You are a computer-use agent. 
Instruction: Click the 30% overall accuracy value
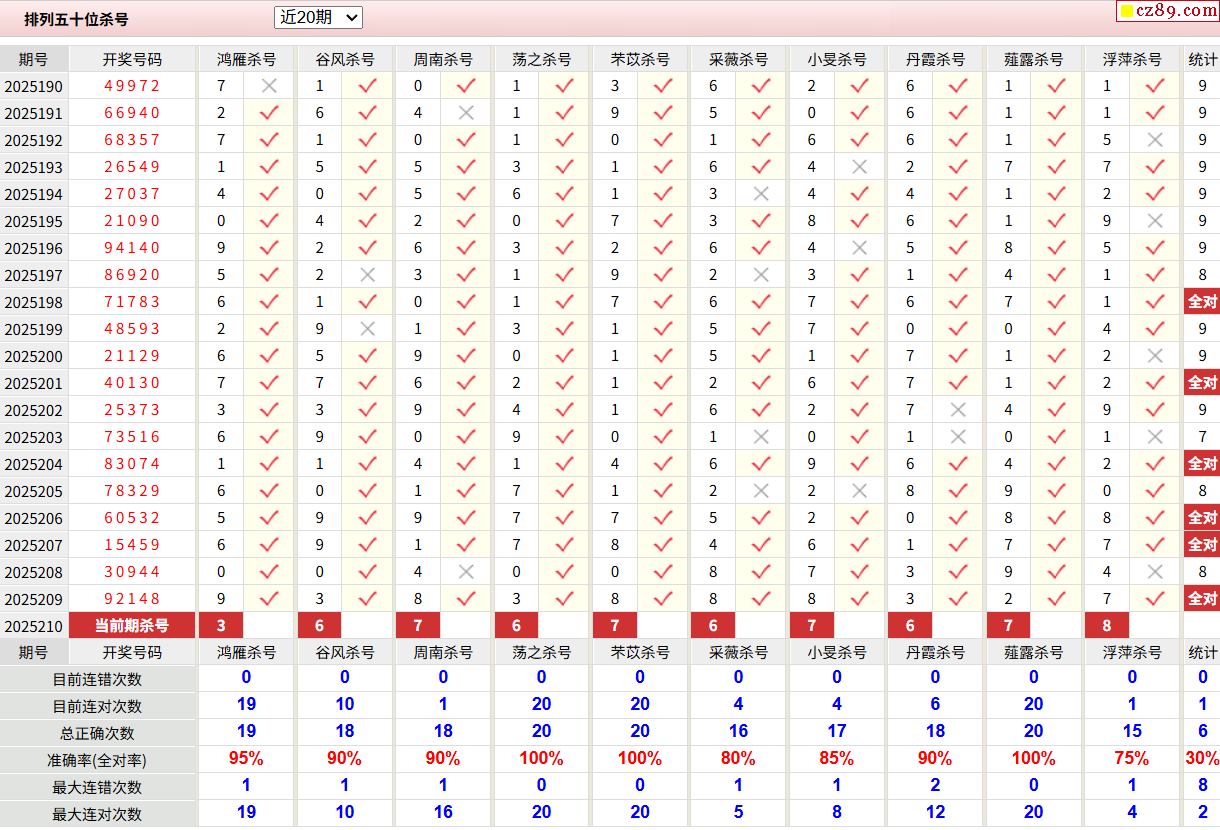click(1203, 759)
